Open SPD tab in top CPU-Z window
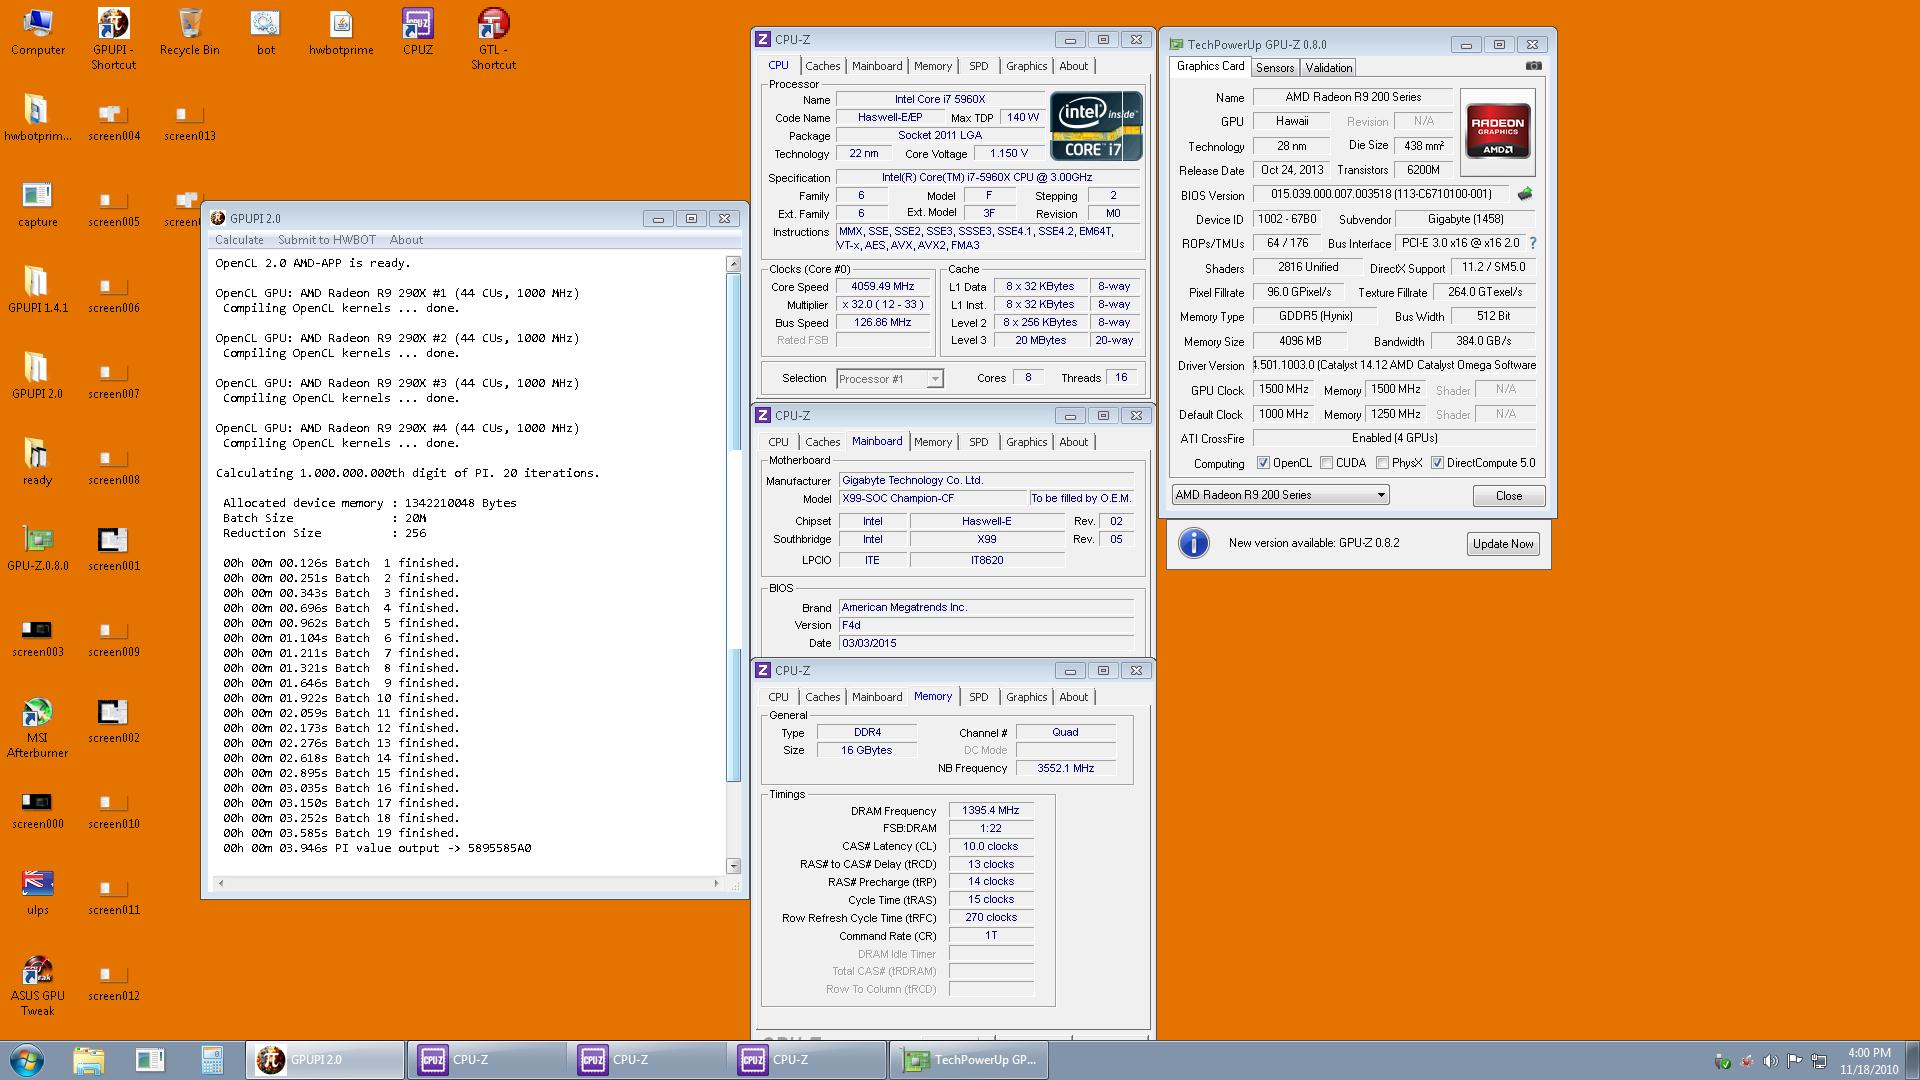 [x=979, y=66]
